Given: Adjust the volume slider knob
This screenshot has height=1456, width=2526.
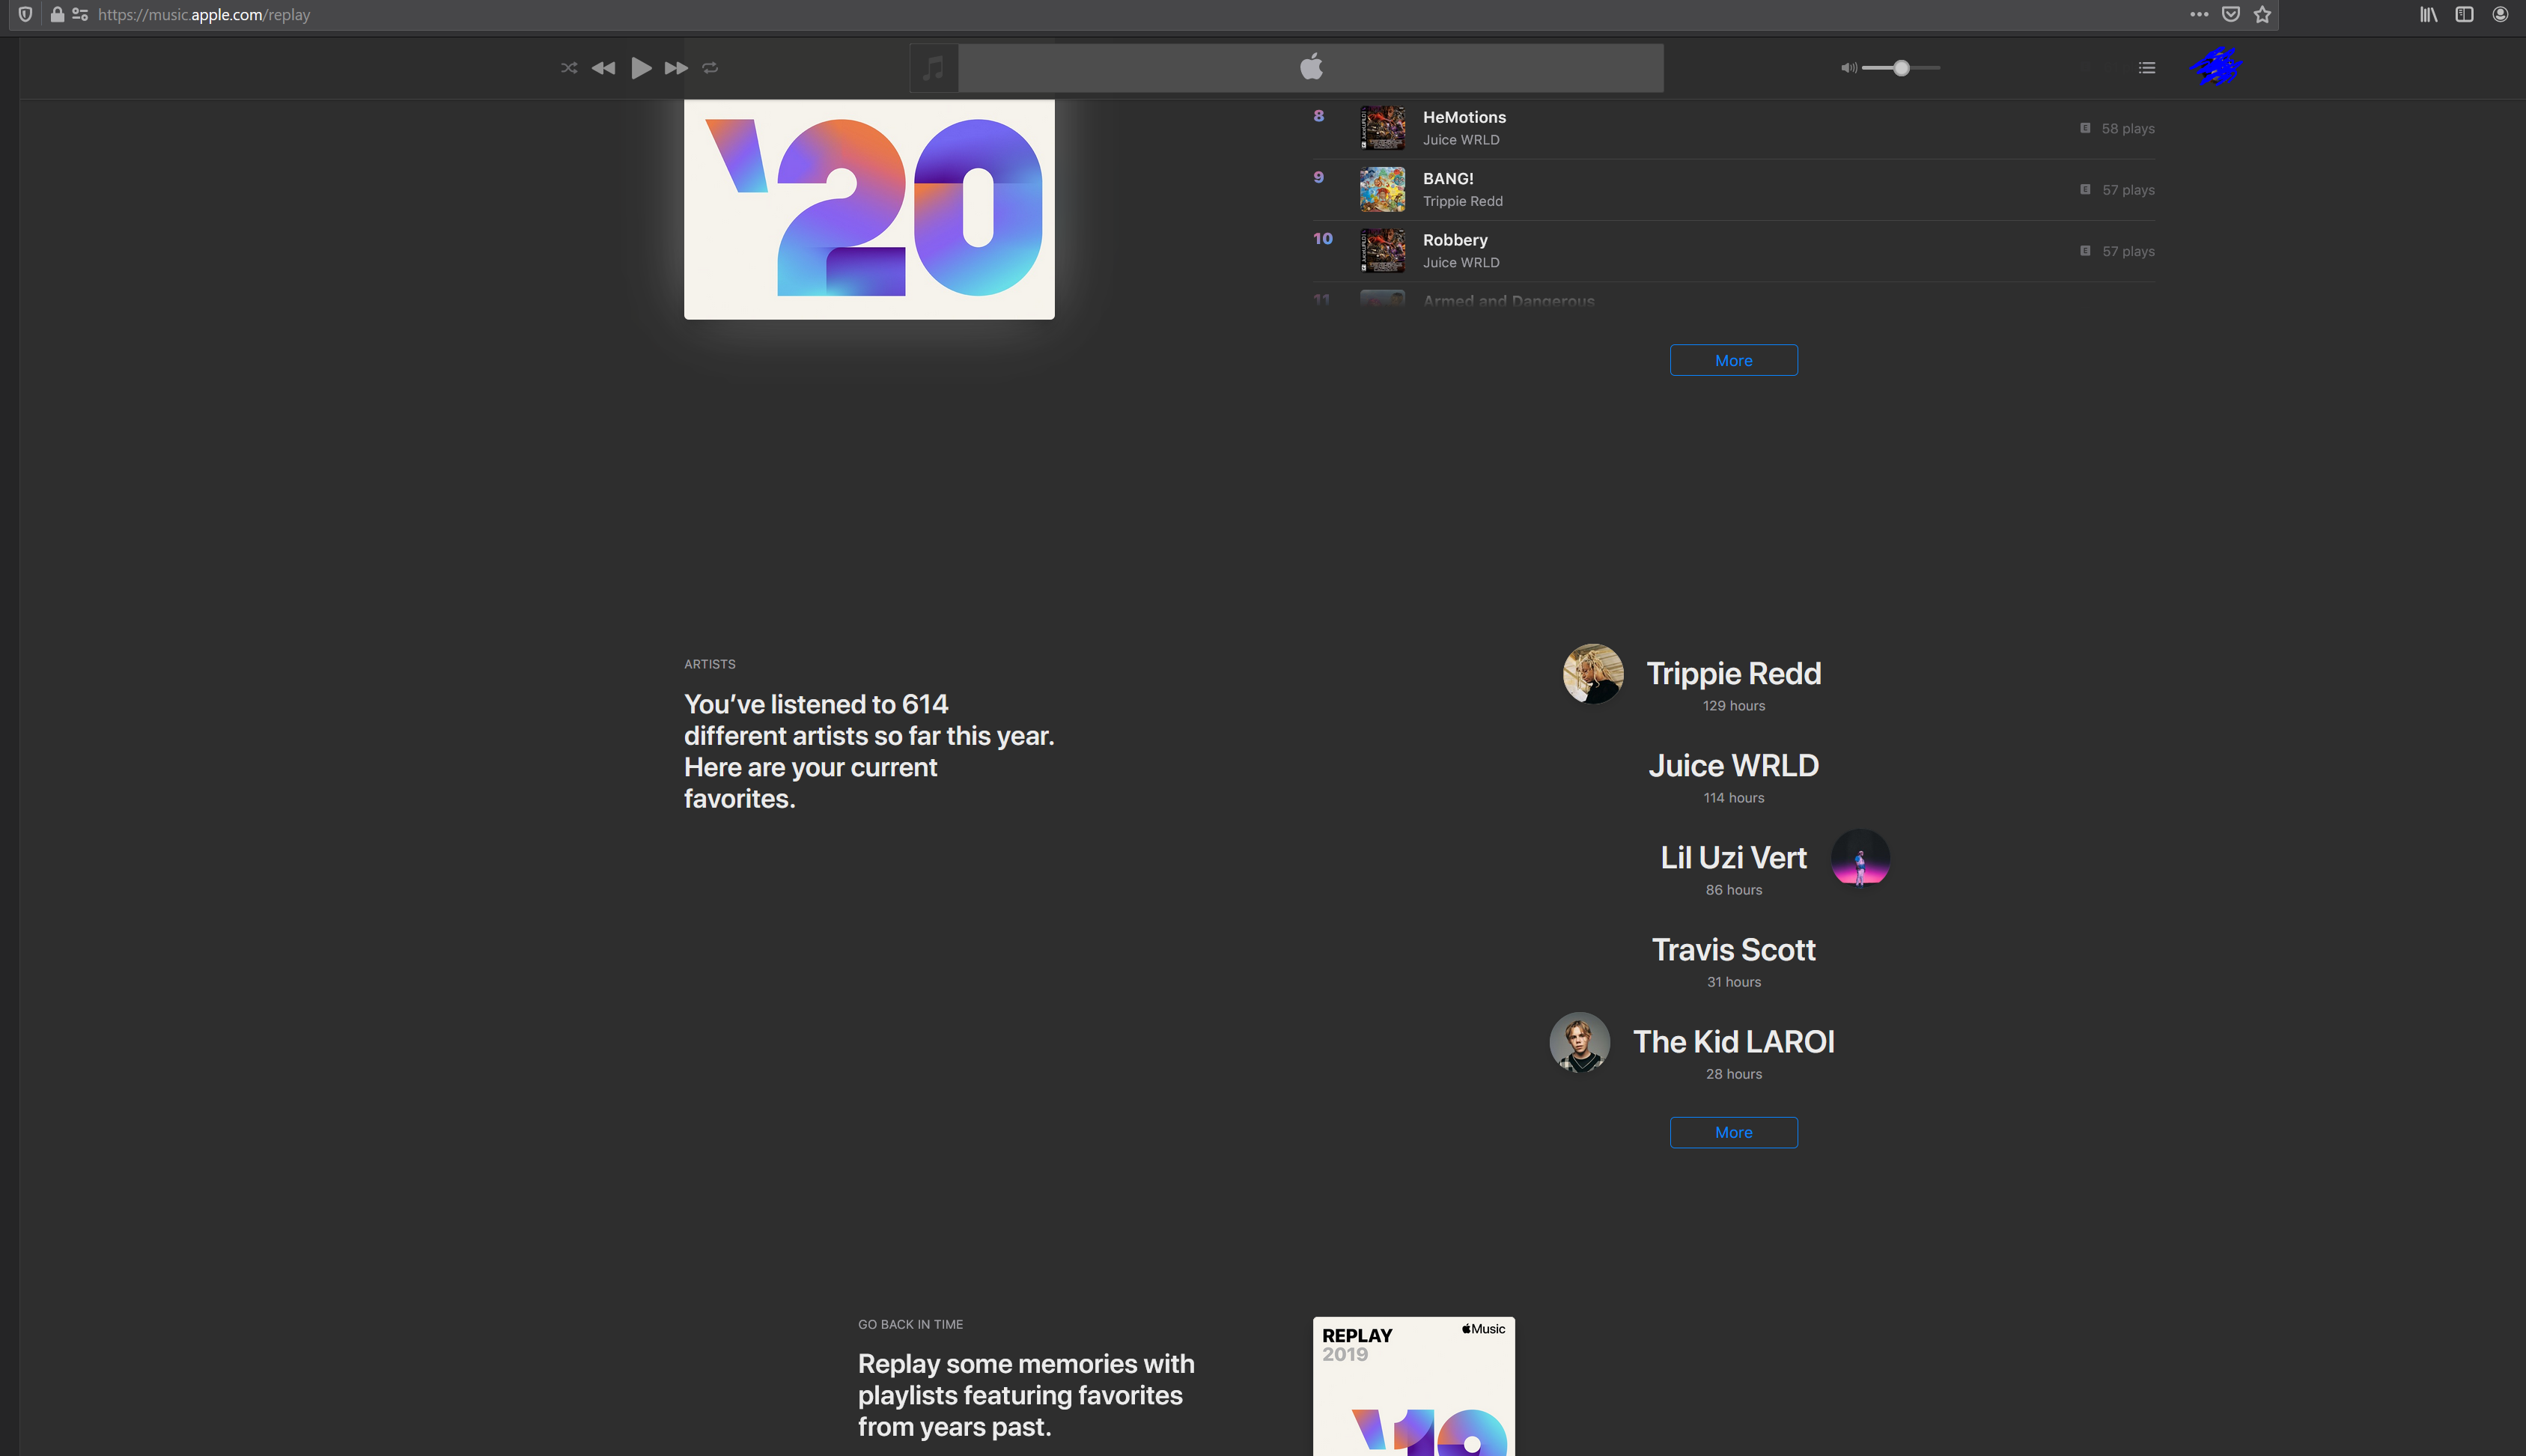Looking at the screenshot, I should point(1901,68).
